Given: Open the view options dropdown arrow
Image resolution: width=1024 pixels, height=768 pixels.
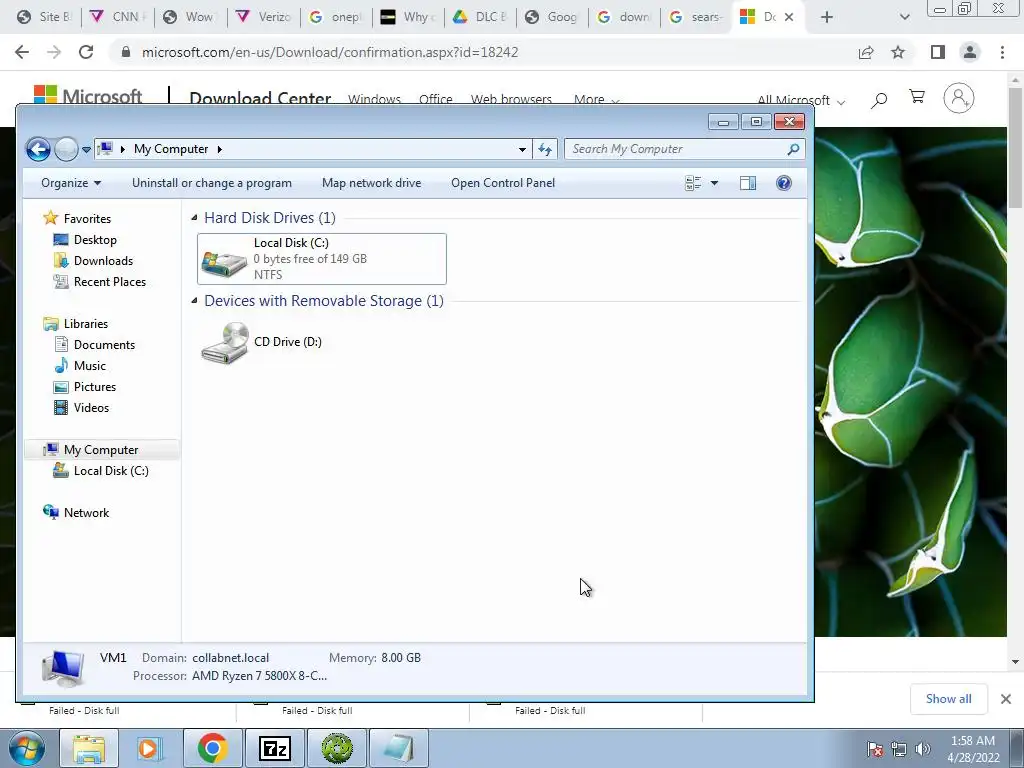Looking at the screenshot, I should coord(714,183).
